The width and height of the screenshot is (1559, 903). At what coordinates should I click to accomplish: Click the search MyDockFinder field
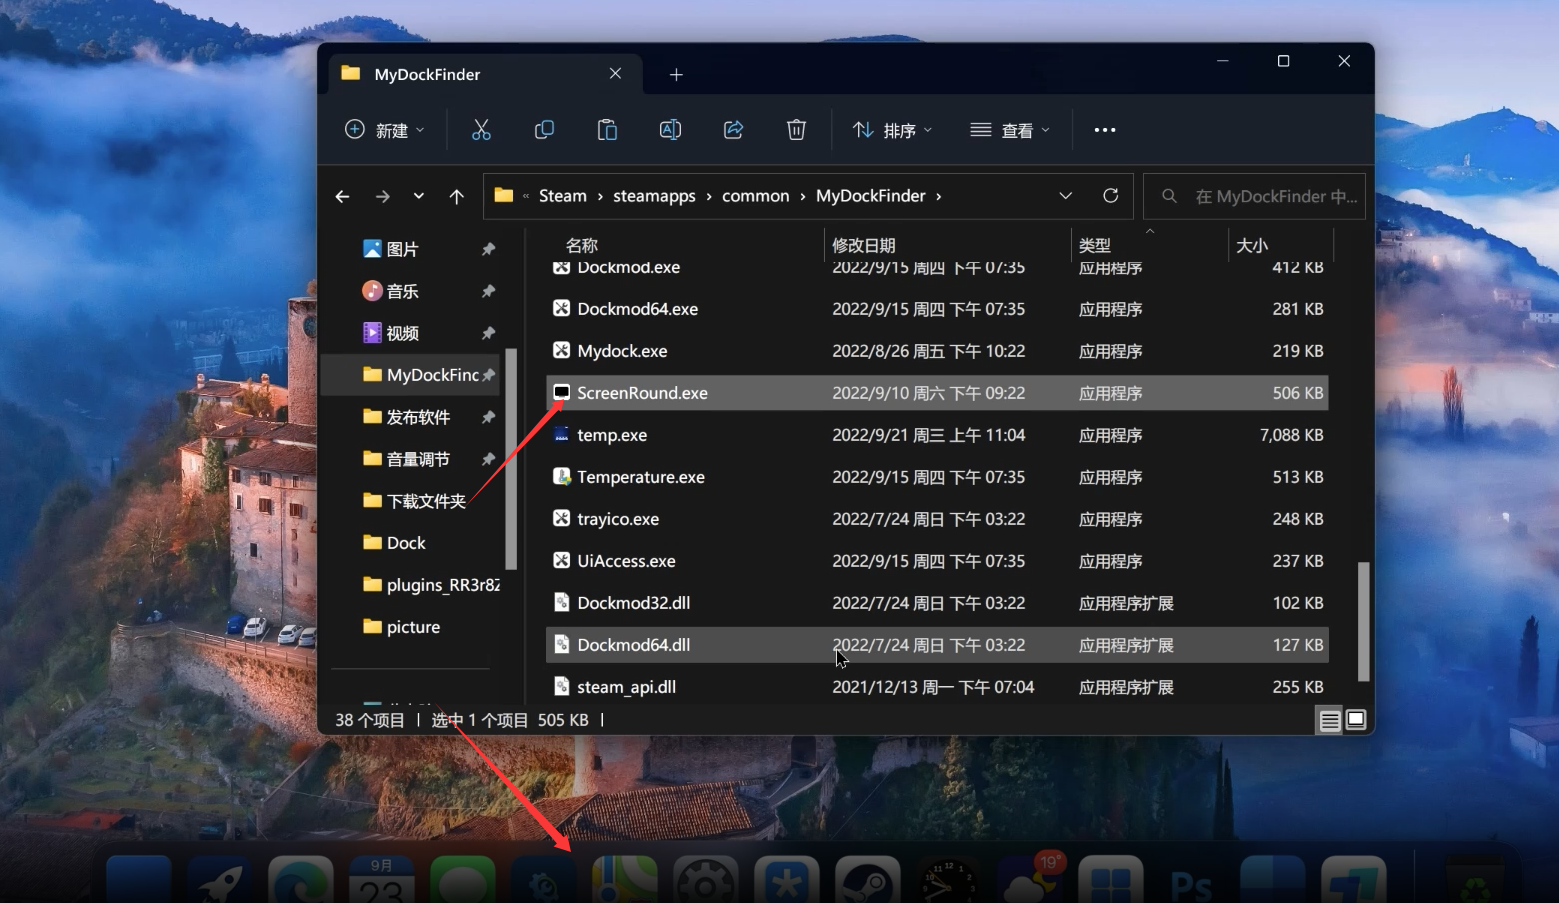[1255, 196]
